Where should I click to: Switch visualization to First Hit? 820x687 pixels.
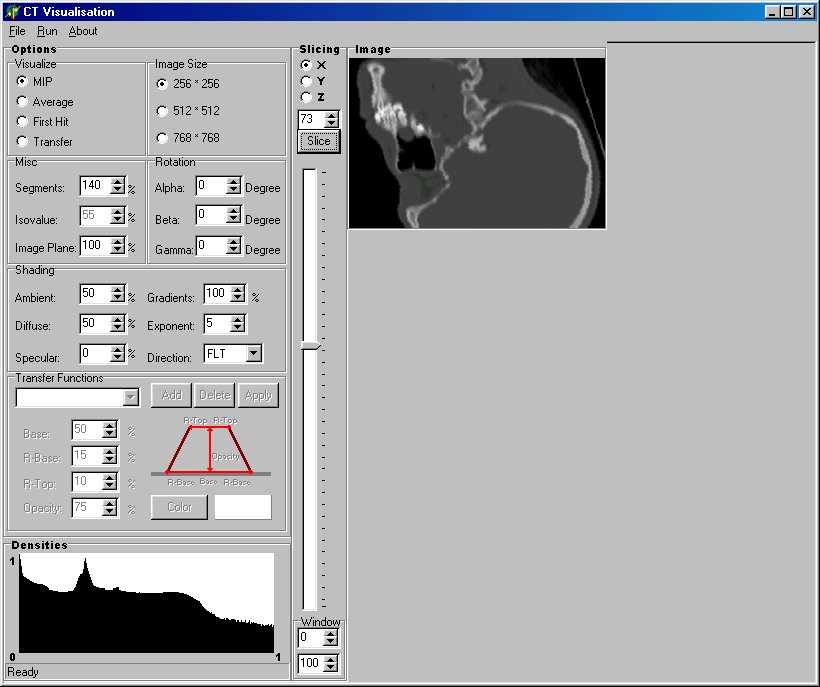pyautogui.click(x=23, y=122)
